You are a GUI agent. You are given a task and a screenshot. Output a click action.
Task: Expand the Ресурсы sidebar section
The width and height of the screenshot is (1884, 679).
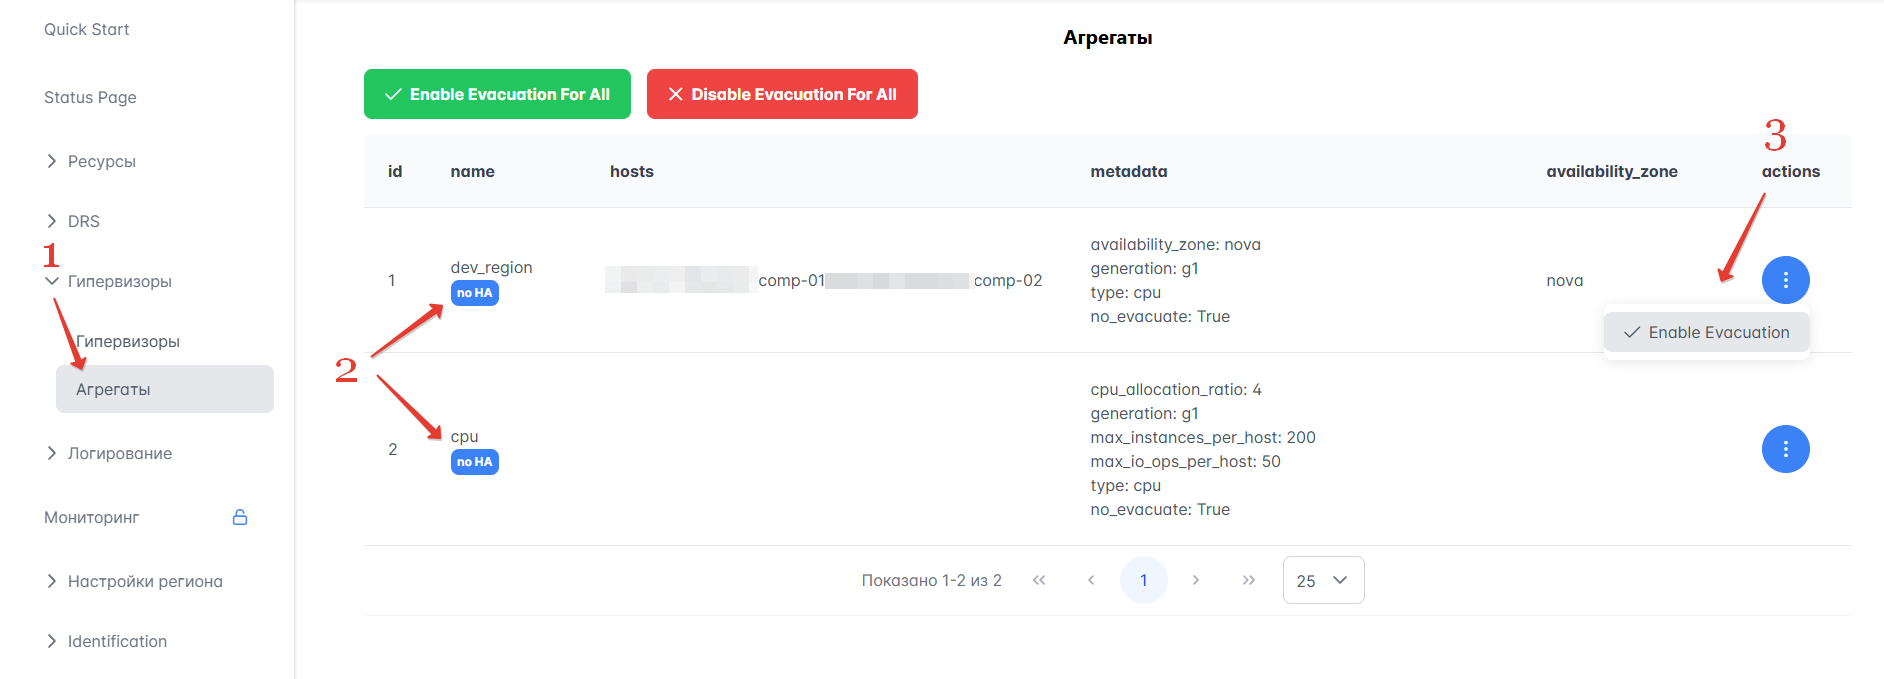(101, 161)
